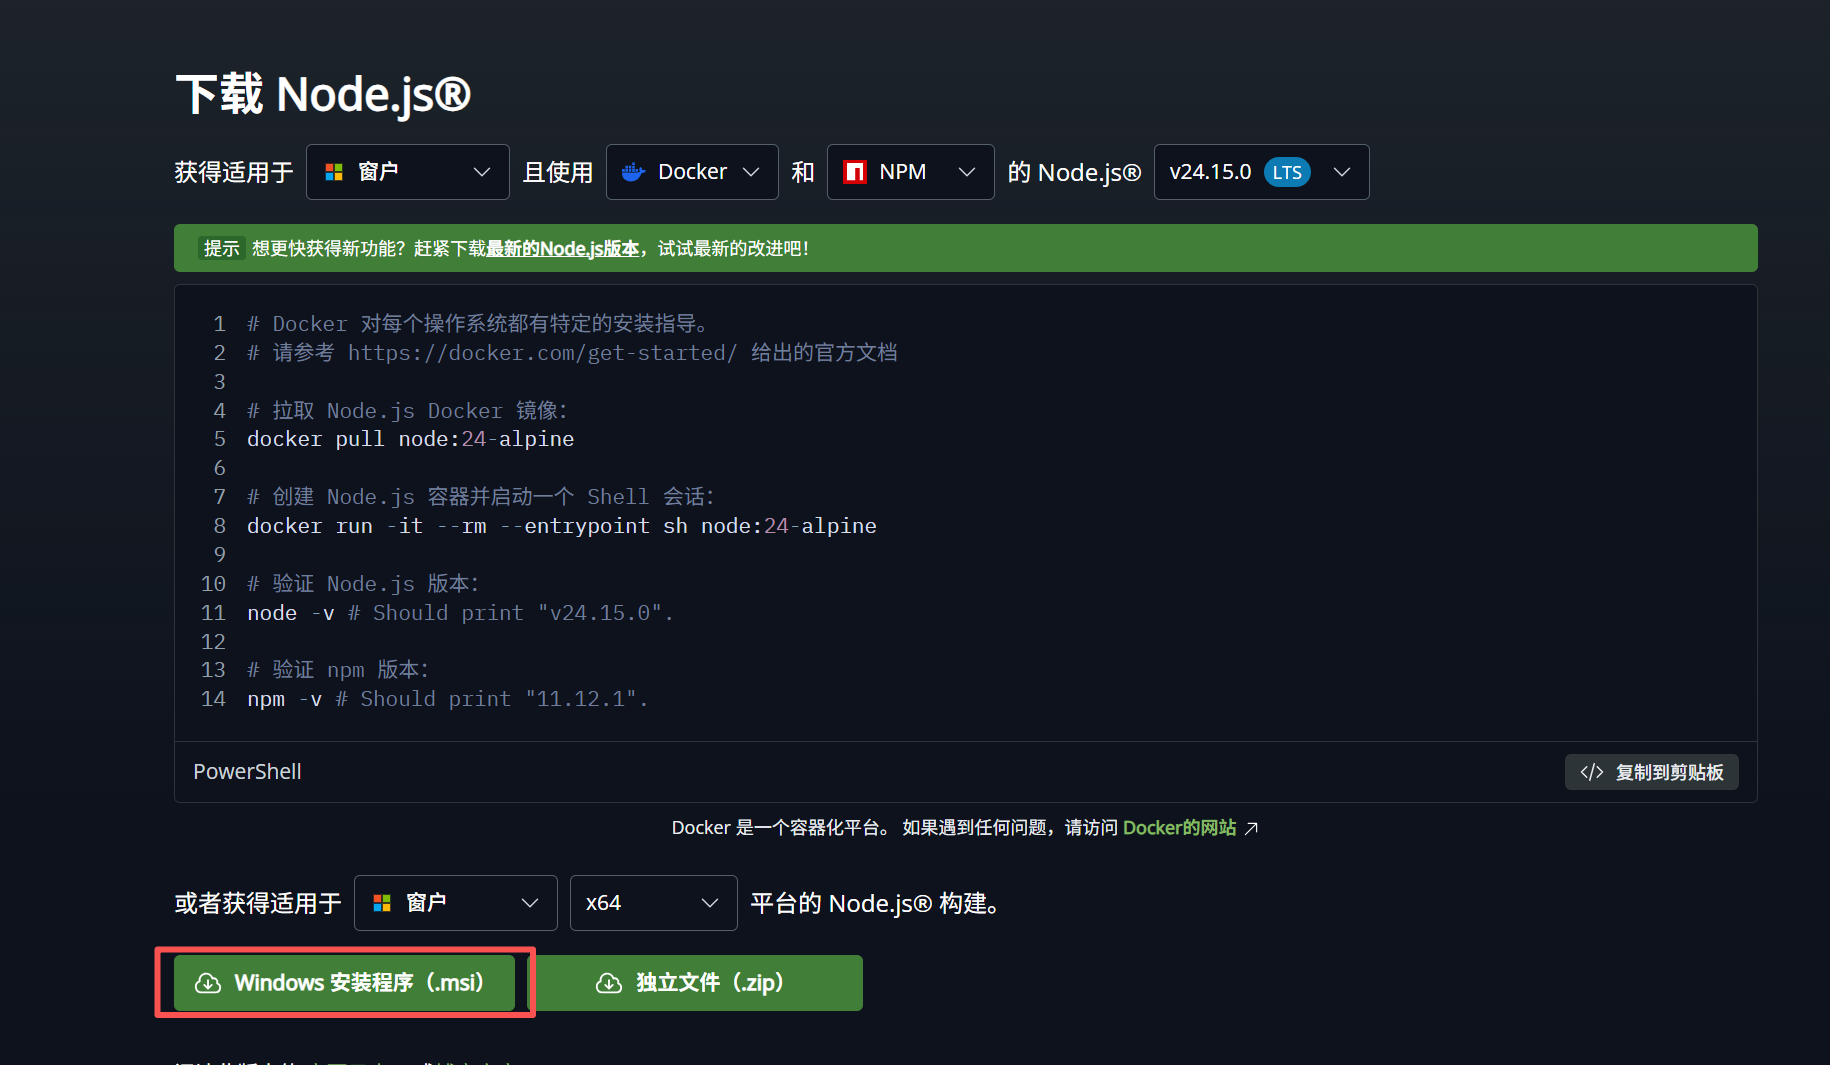Open the Docker install method dropdown

click(692, 172)
